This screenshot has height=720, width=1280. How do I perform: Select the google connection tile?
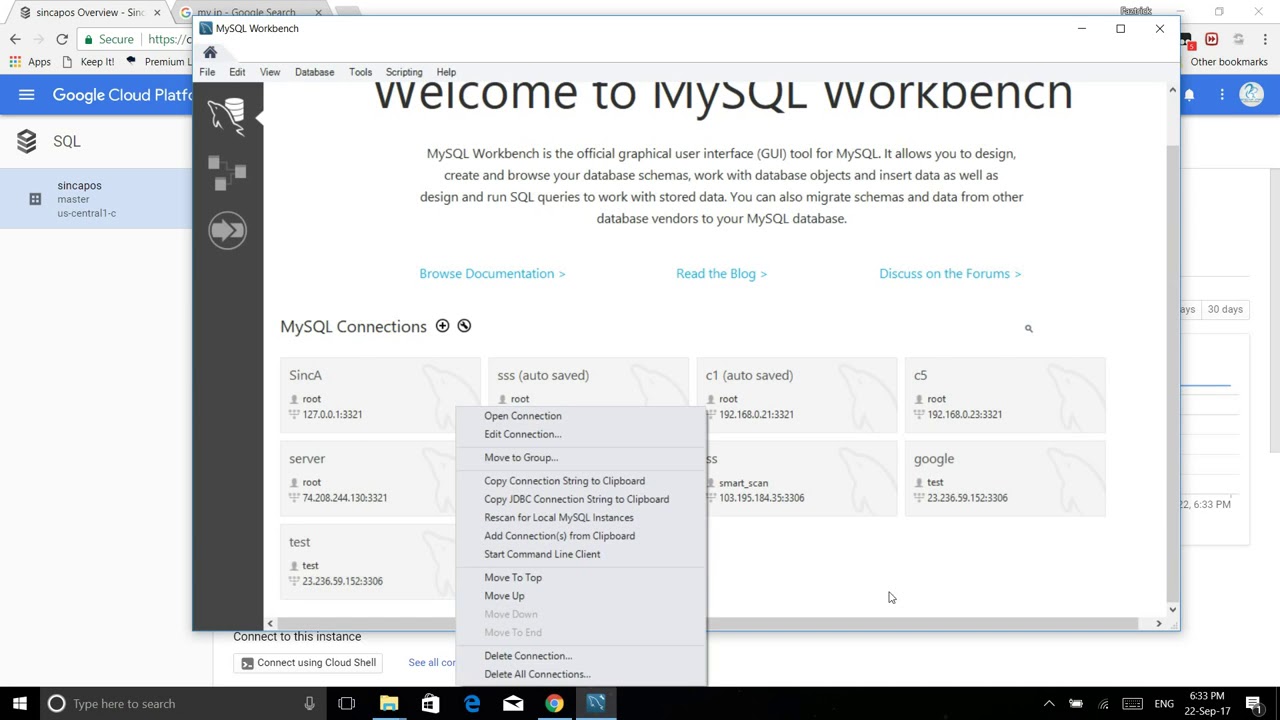pyautogui.click(x=1005, y=478)
